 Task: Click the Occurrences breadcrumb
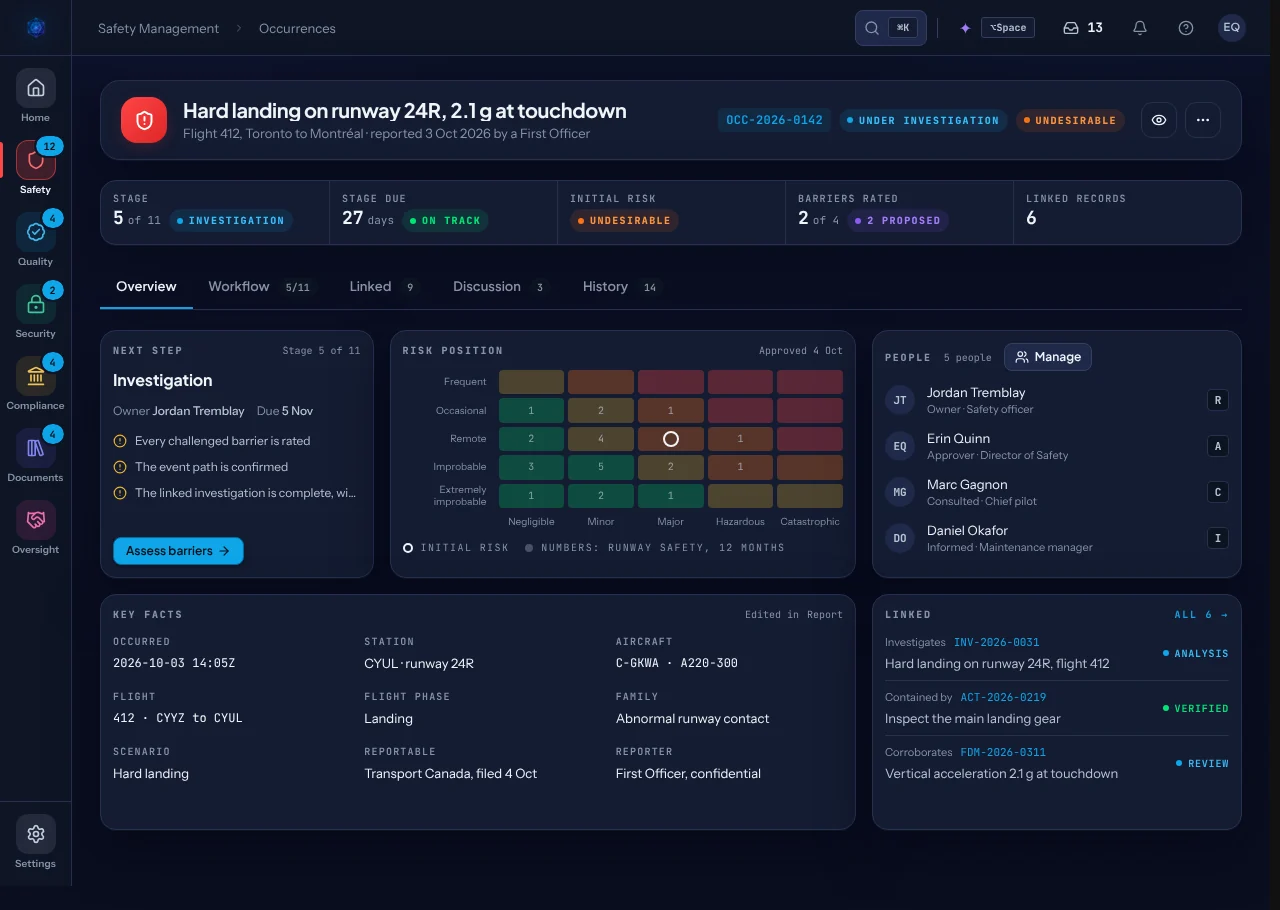[x=297, y=28]
